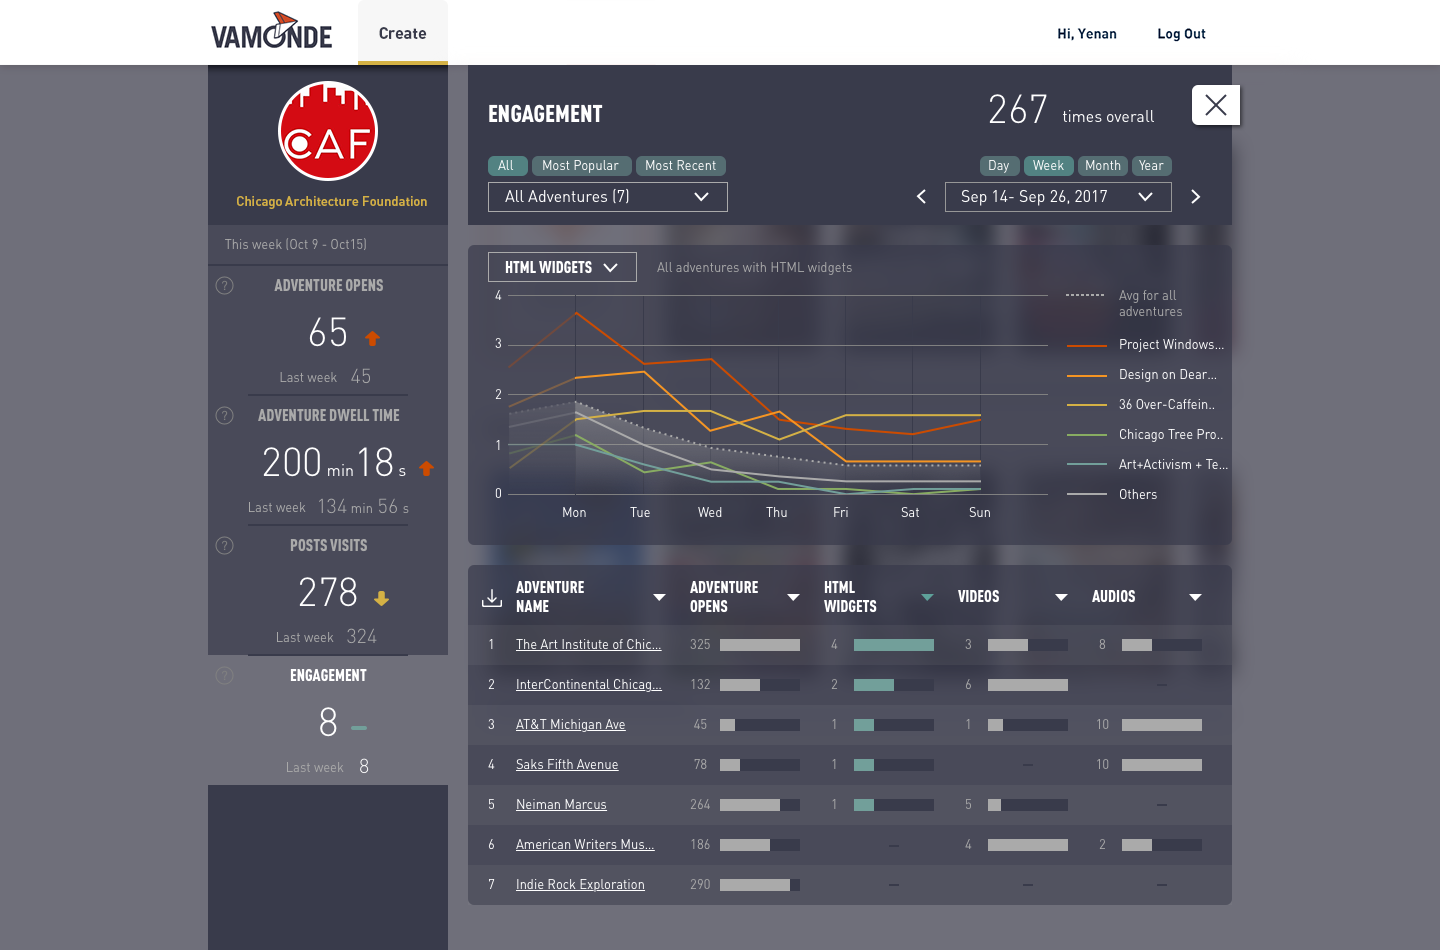1440x950 pixels.
Task: Open All Adventures (7) dropdown
Action: coord(608,197)
